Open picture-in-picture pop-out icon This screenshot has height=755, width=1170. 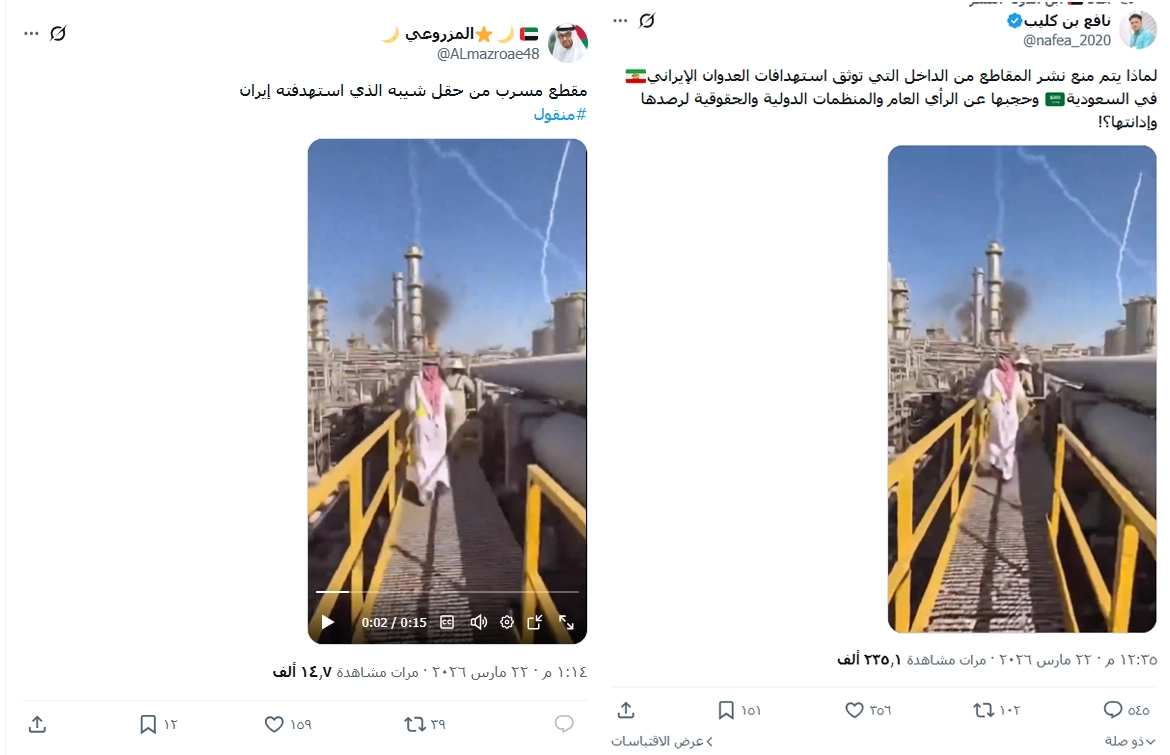tap(534, 622)
